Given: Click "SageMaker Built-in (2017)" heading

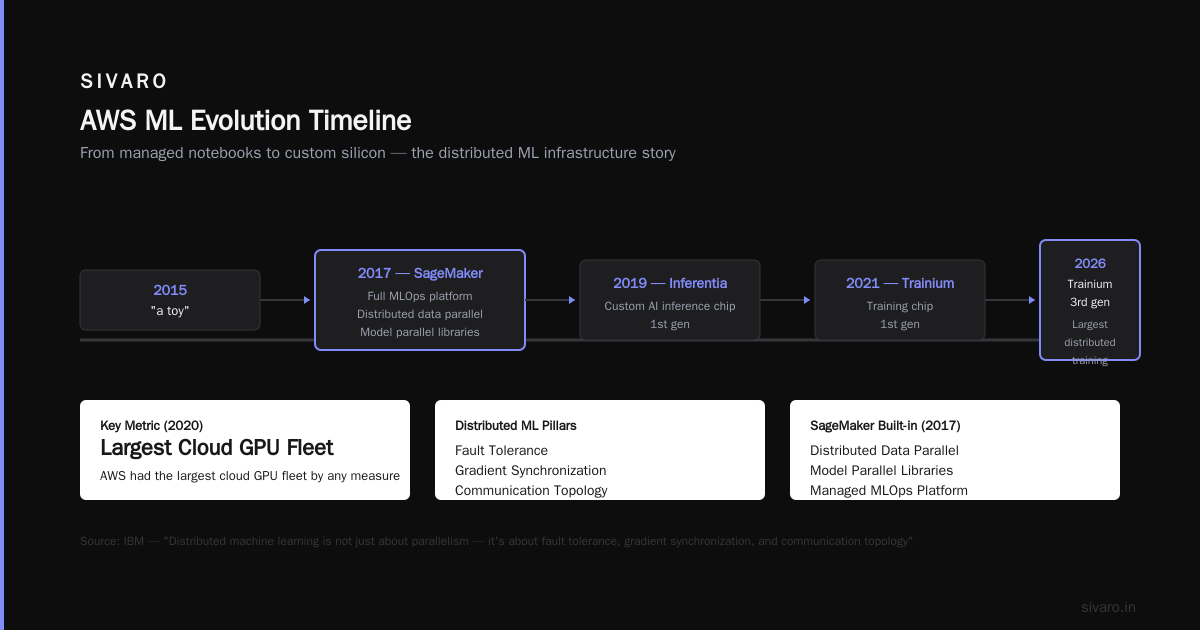Looking at the screenshot, I should 885,425.
